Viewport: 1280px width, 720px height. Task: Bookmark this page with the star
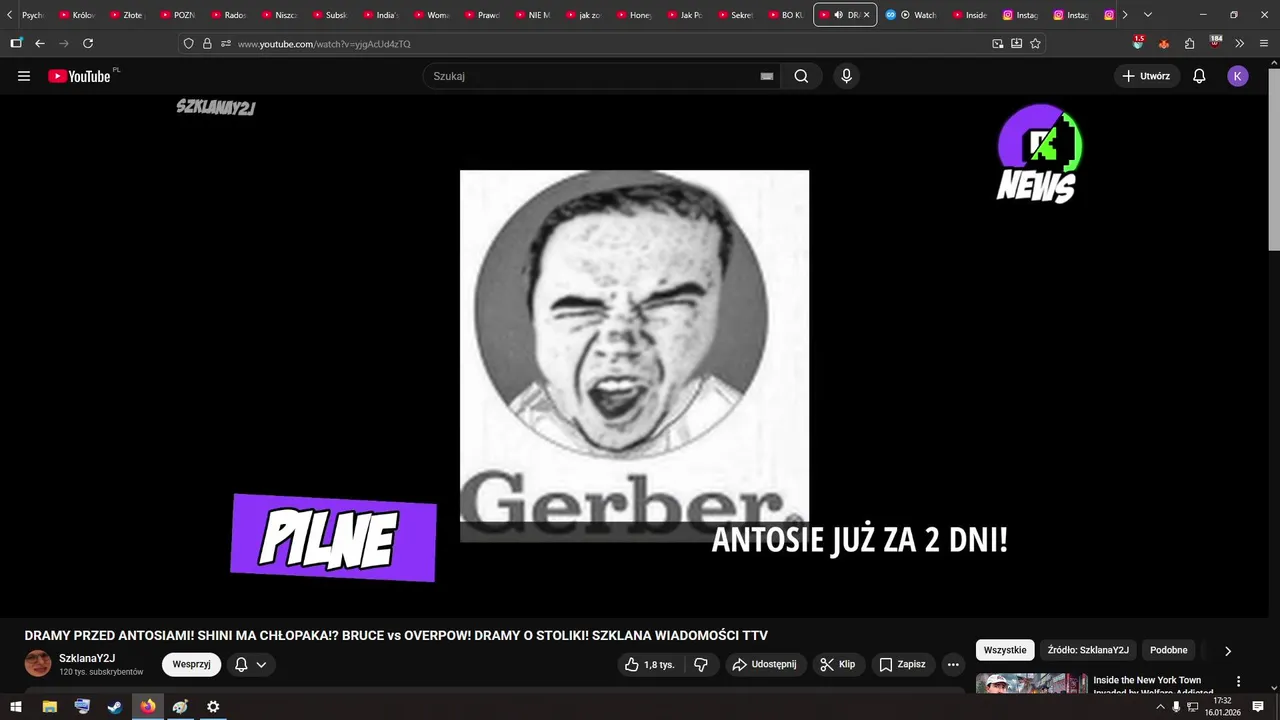(x=1035, y=43)
